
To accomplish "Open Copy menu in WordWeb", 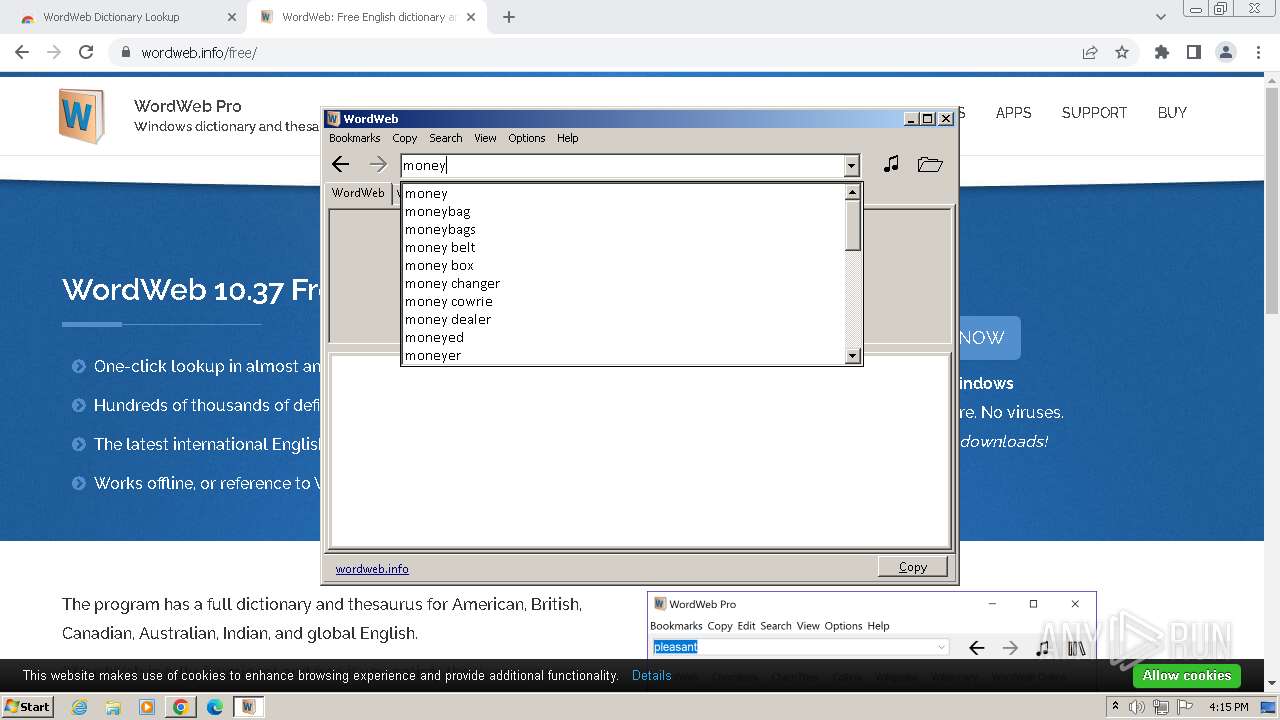I will pyautogui.click(x=405, y=138).
